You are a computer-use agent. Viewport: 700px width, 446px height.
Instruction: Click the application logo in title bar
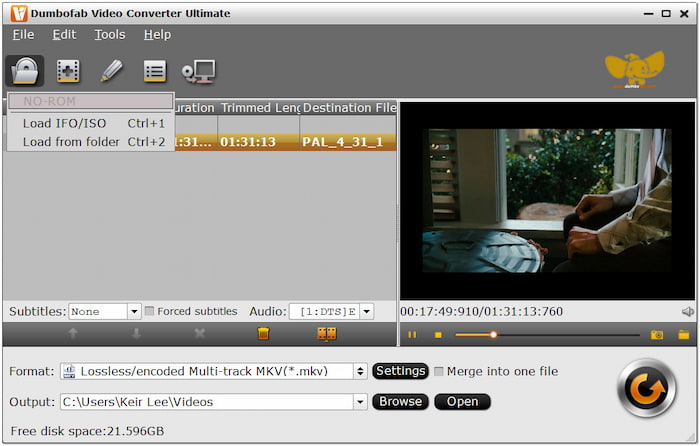(19, 14)
